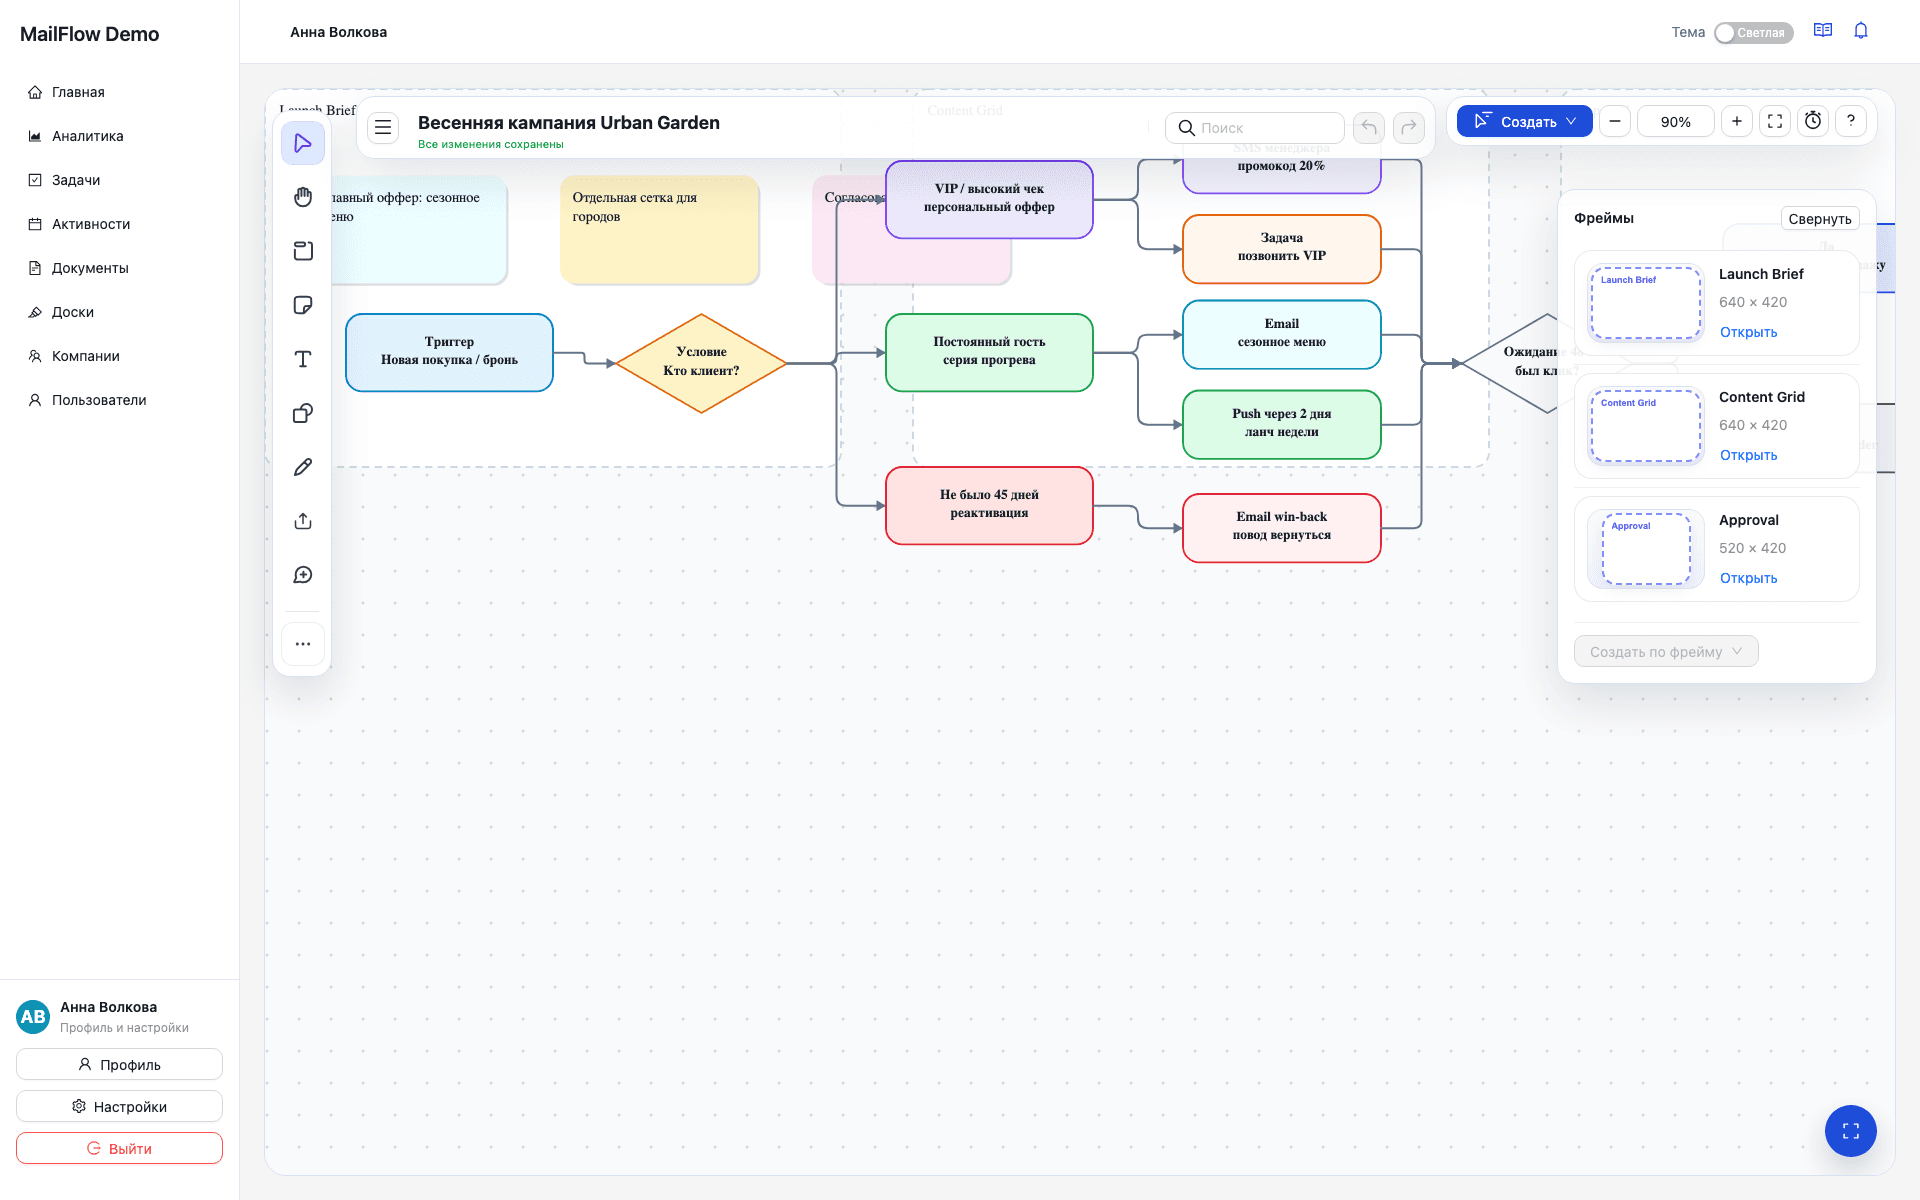This screenshot has width=1920, height=1200.
Task: Activate the hand pan tool
Action: (x=303, y=197)
